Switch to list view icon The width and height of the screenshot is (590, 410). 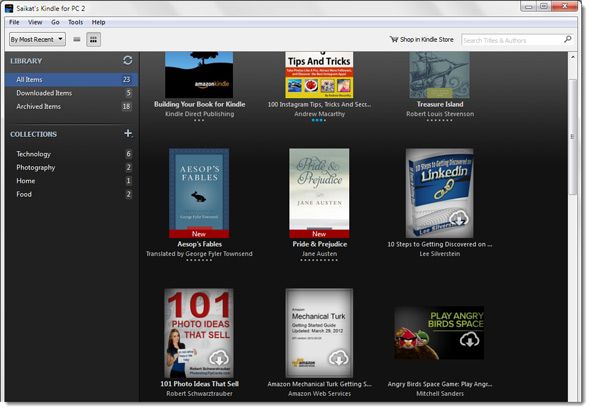77,39
